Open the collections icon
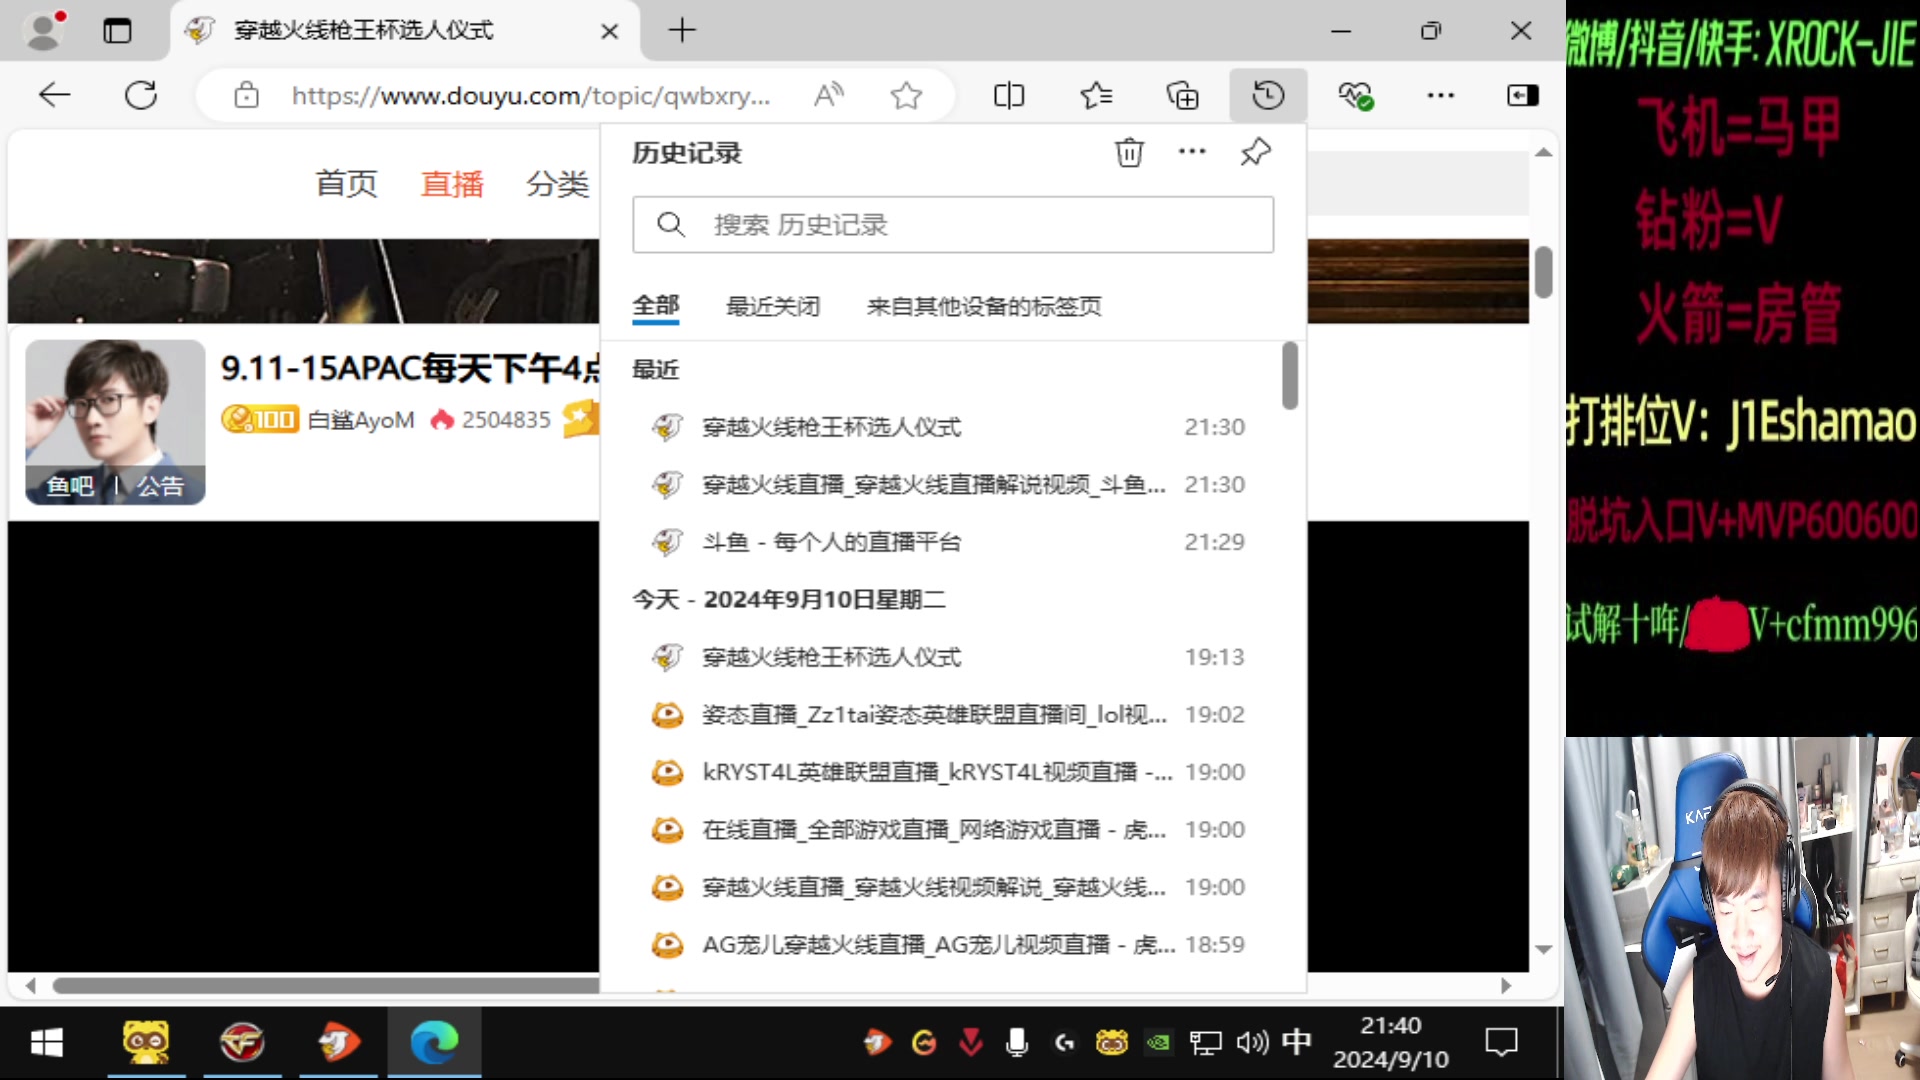 click(x=1182, y=95)
